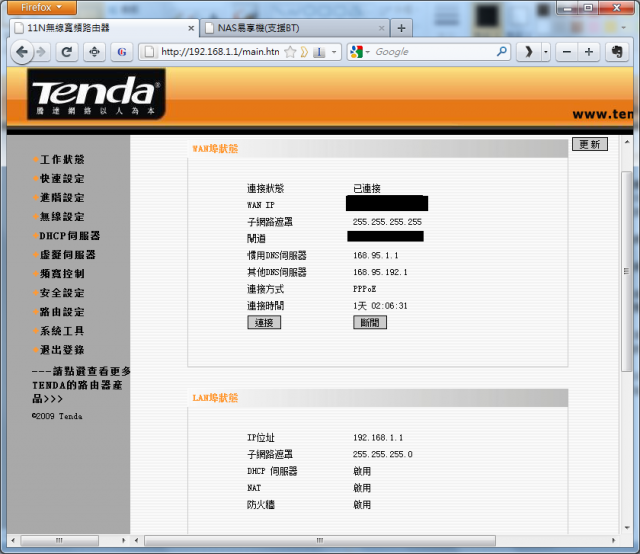Image resolution: width=640 pixels, height=554 pixels.
Task: Click the 更新 refresh button
Action: tap(590, 144)
